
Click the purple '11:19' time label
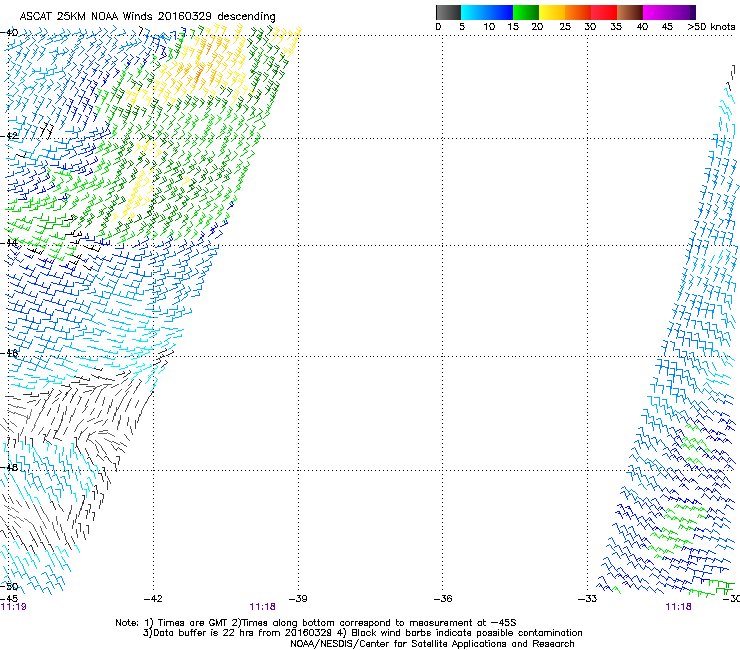[x=13, y=607]
